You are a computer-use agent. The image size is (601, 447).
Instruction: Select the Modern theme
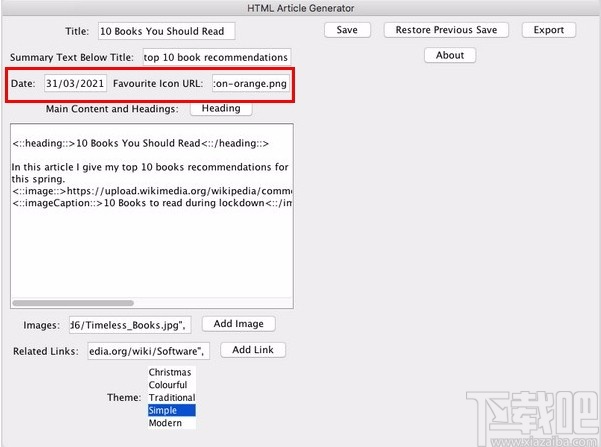point(171,423)
